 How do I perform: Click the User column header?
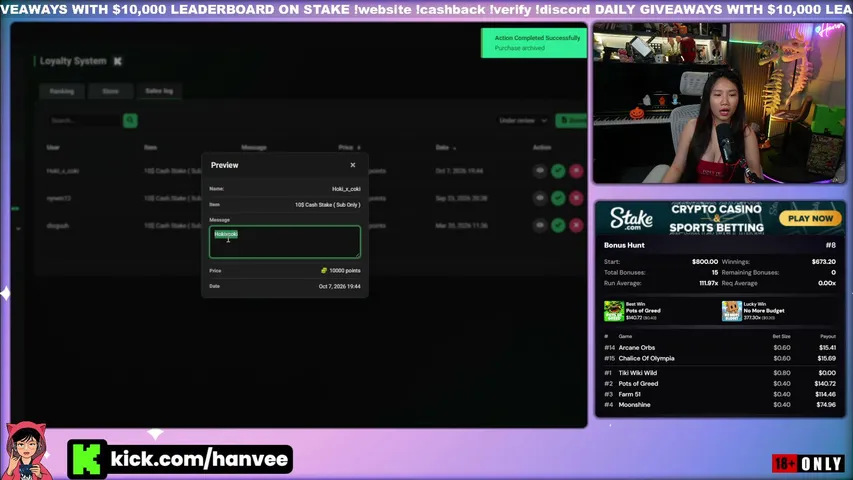(x=53, y=147)
